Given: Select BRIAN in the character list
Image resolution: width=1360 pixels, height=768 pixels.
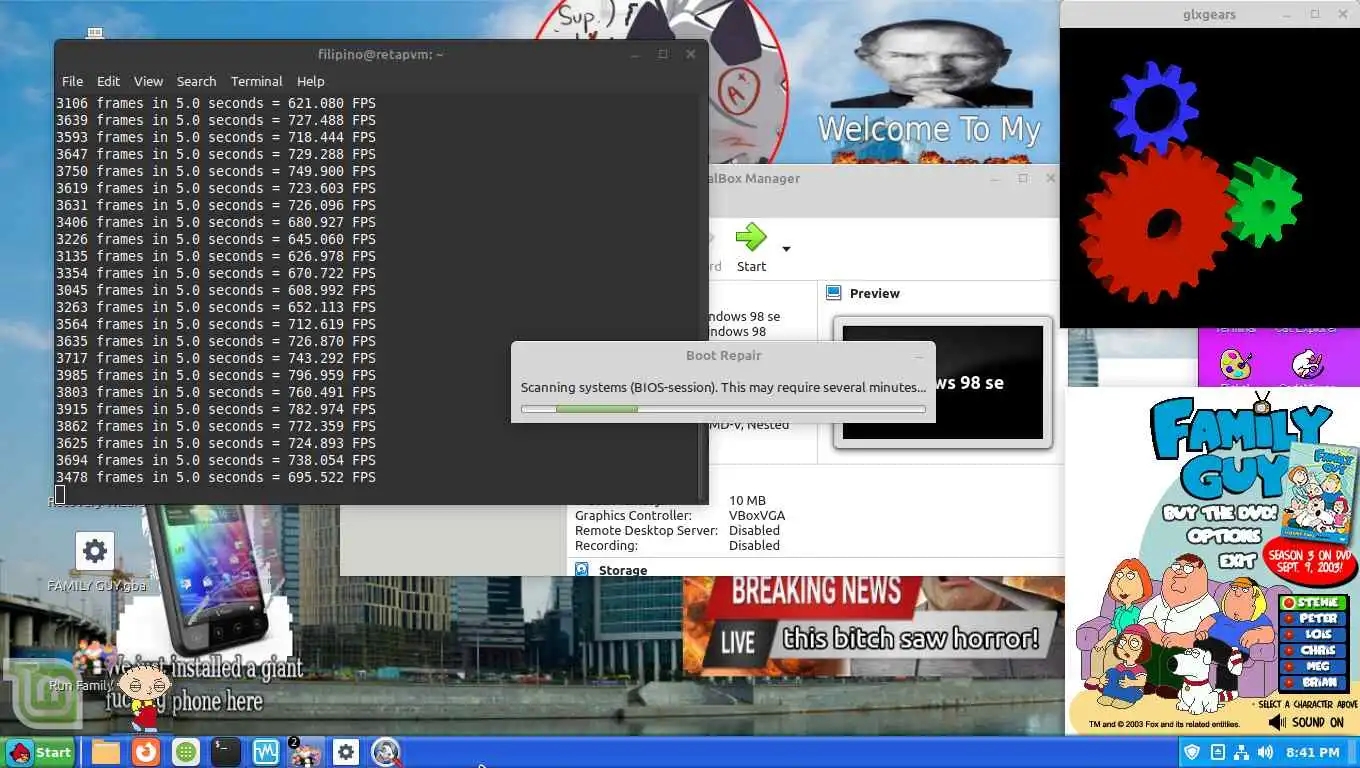Looking at the screenshot, I should coord(1315,683).
